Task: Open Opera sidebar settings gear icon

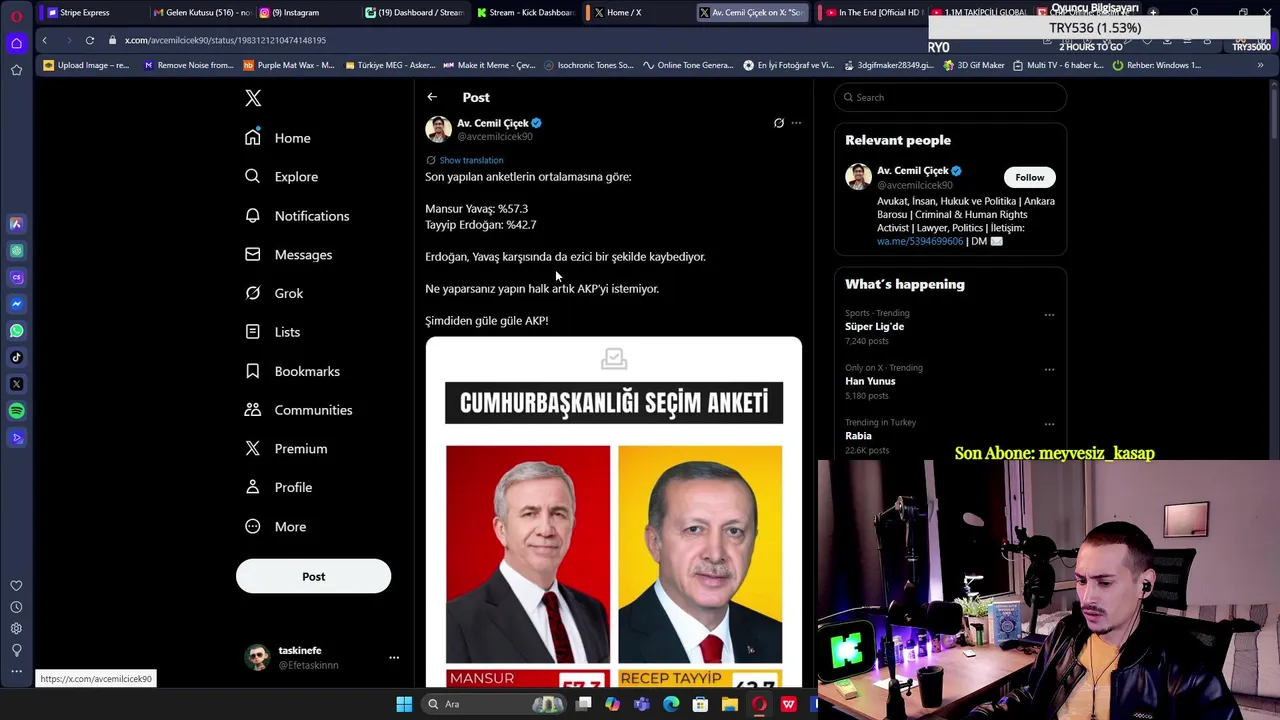Action: pos(16,629)
